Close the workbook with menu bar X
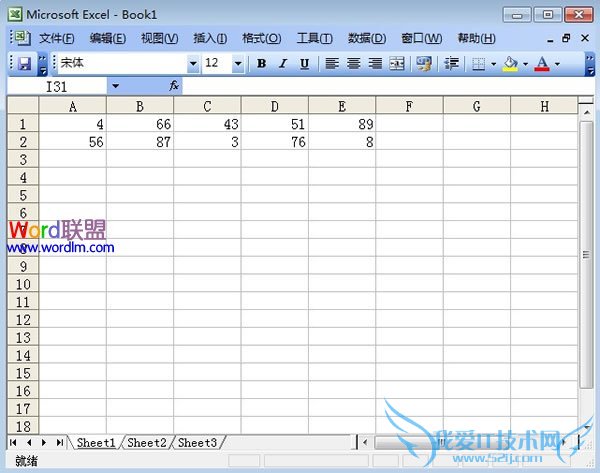 pos(585,38)
